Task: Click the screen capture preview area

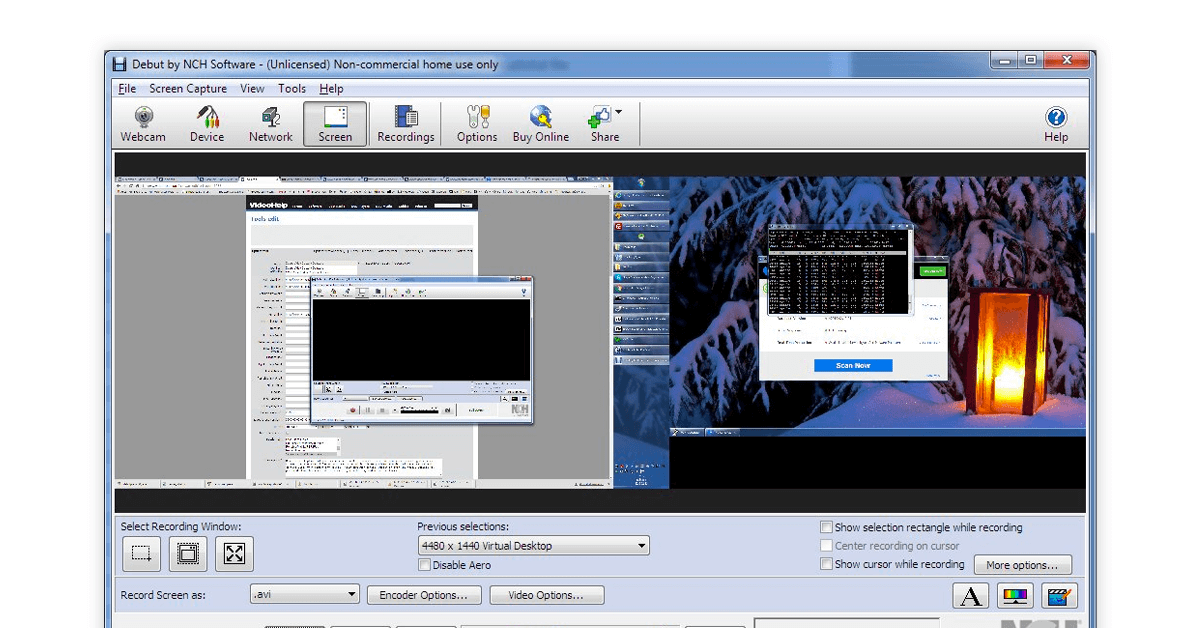Action: 600,332
